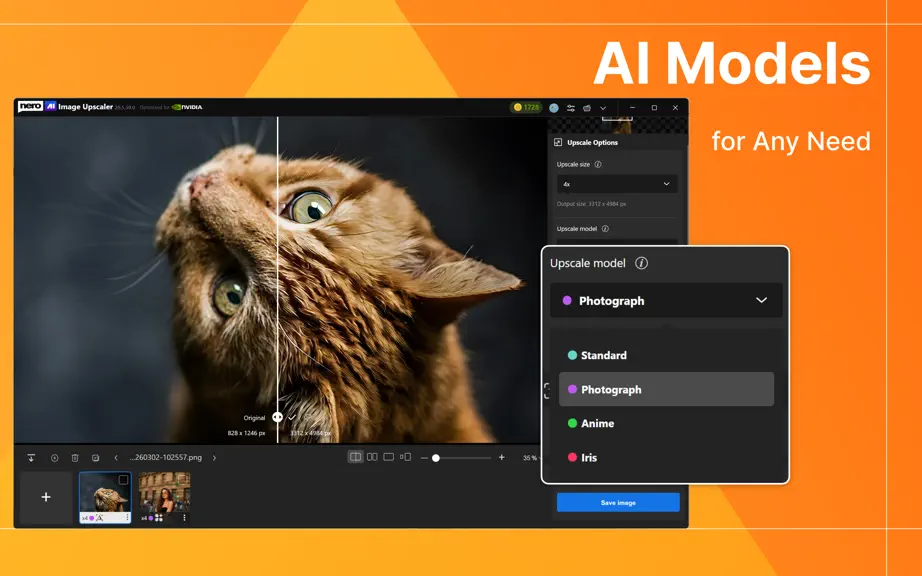Click the zoom level slider track

461,458
